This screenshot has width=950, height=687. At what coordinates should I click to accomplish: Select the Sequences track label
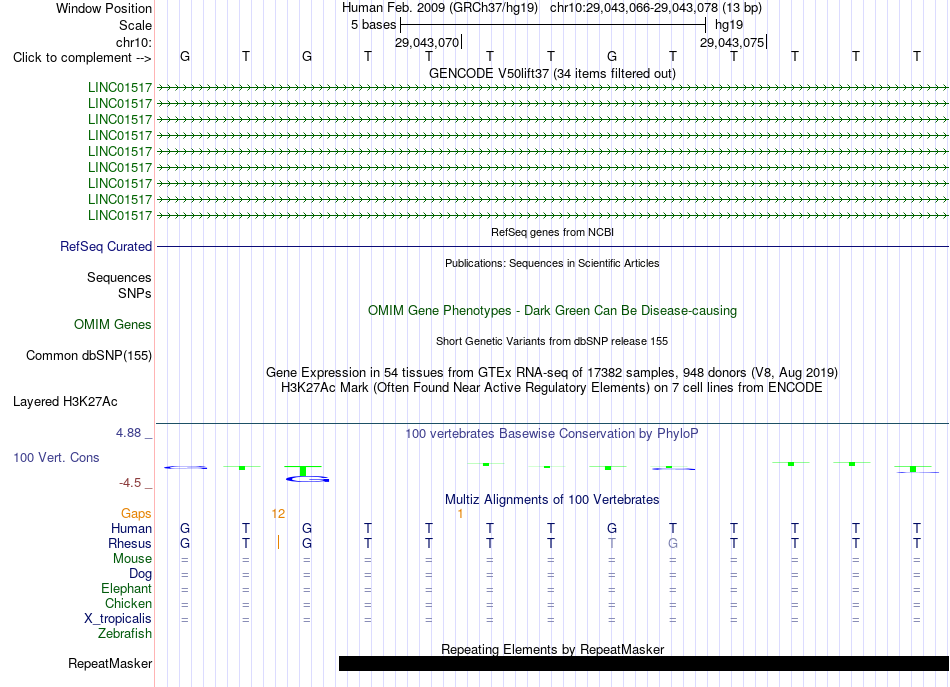(x=119, y=277)
